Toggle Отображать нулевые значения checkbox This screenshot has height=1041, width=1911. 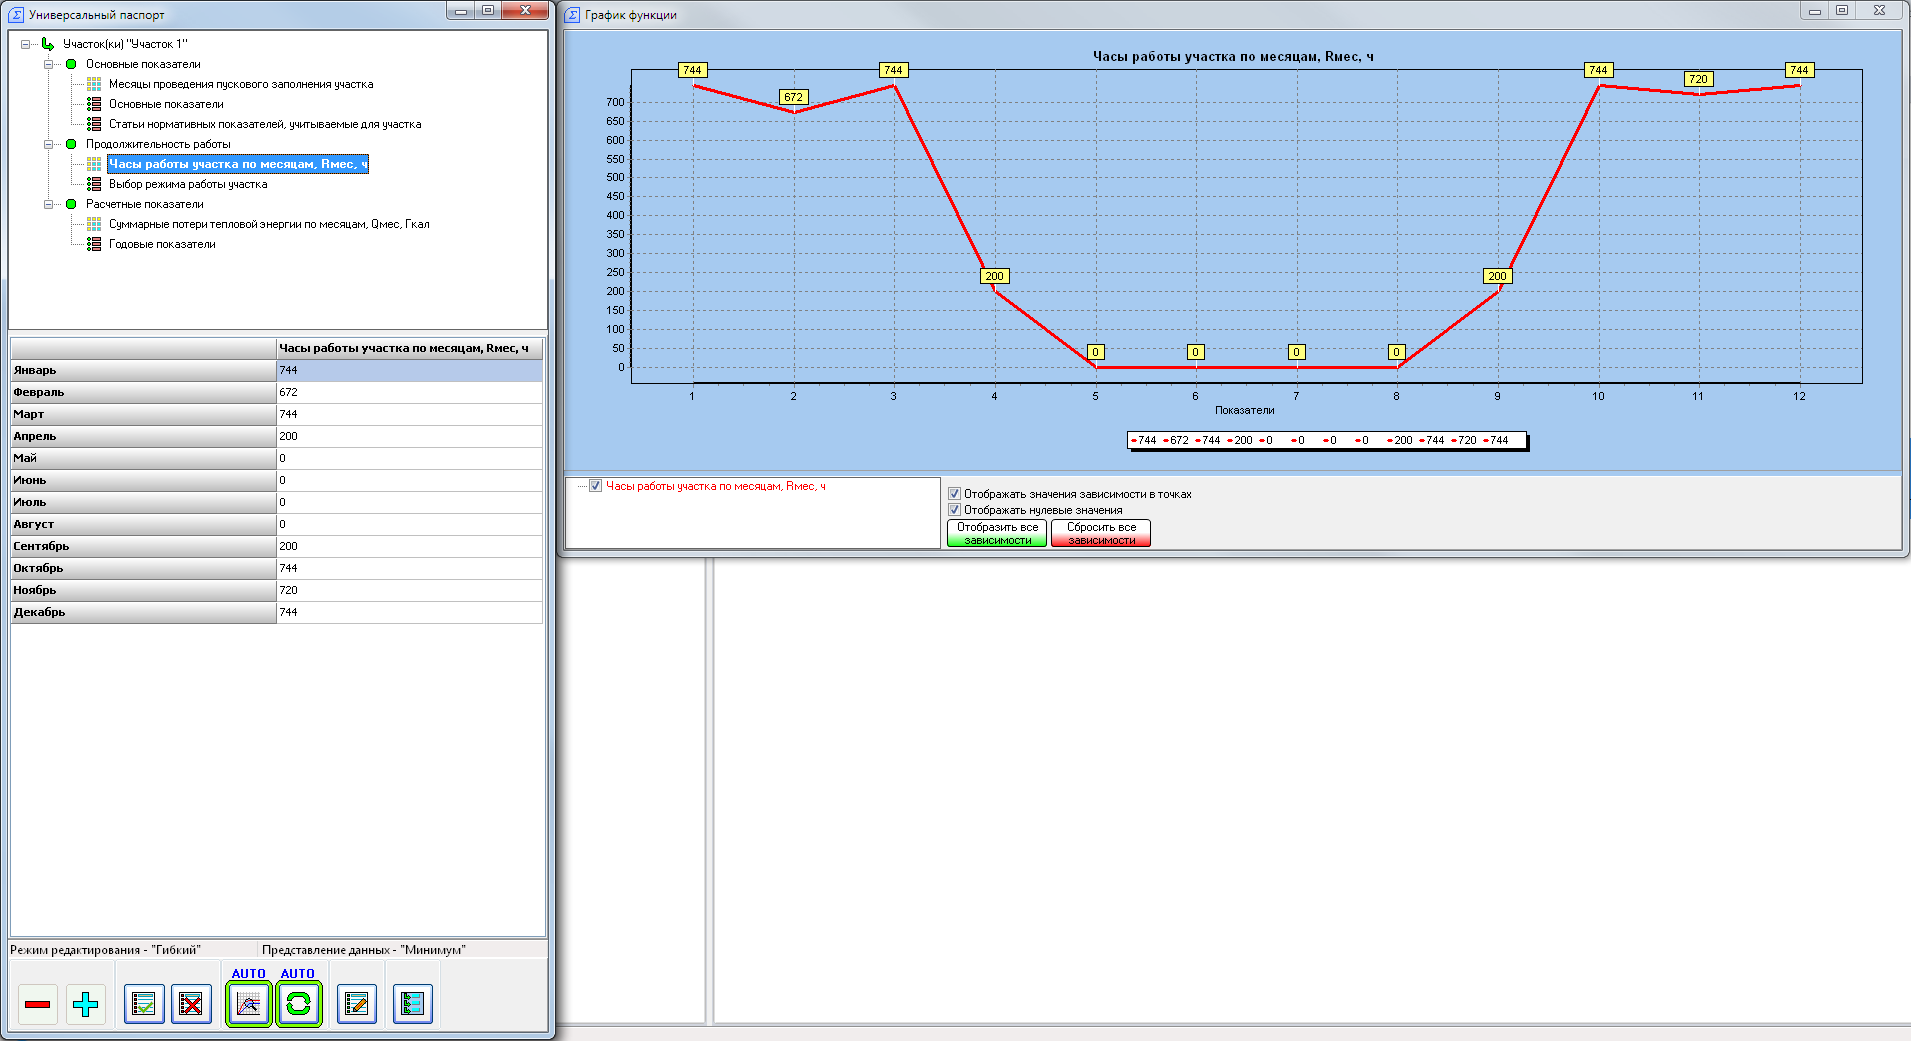(x=954, y=510)
